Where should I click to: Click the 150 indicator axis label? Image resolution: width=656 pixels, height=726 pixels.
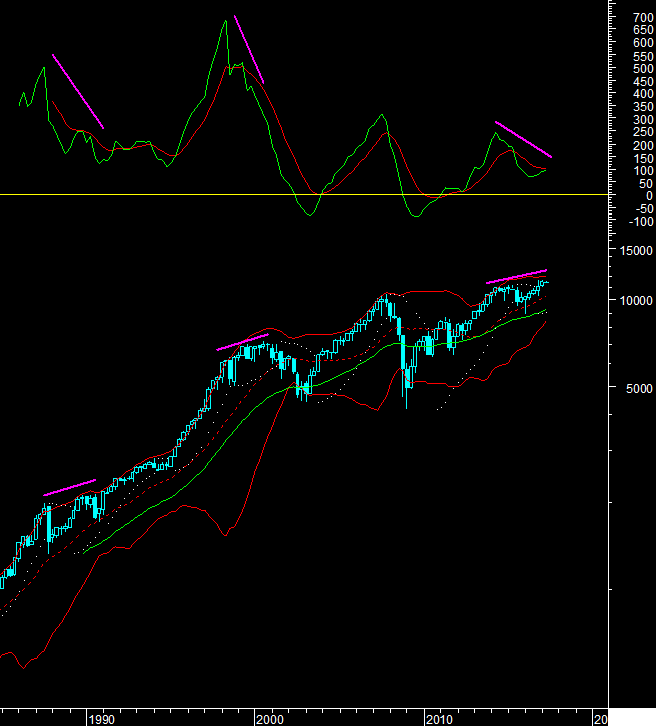pyautogui.click(x=643, y=159)
